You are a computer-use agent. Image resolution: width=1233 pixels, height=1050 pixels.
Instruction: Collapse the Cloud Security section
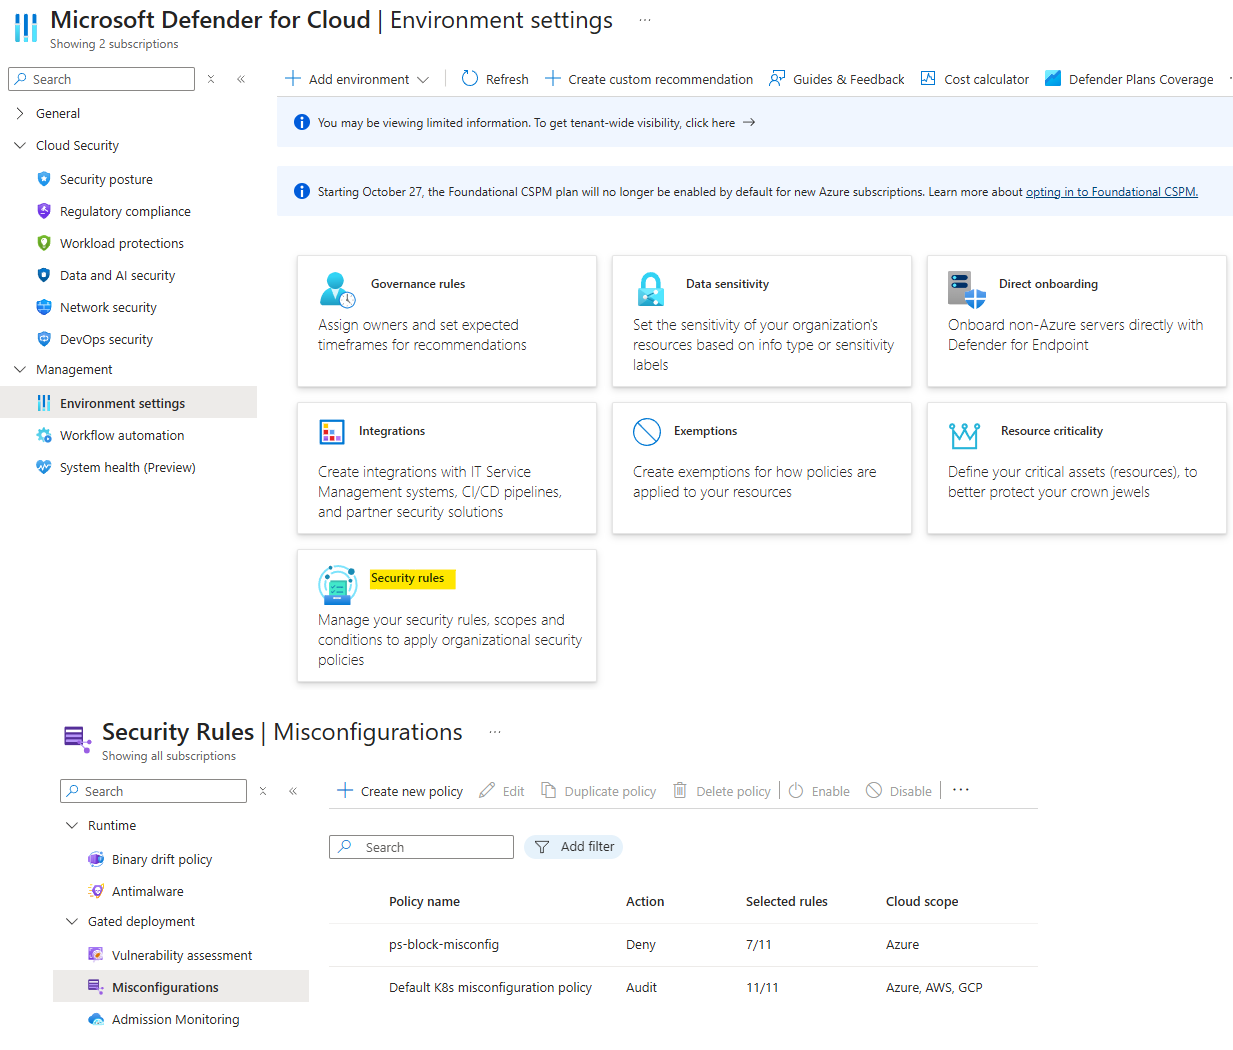pyautogui.click(x=20, y=145)
